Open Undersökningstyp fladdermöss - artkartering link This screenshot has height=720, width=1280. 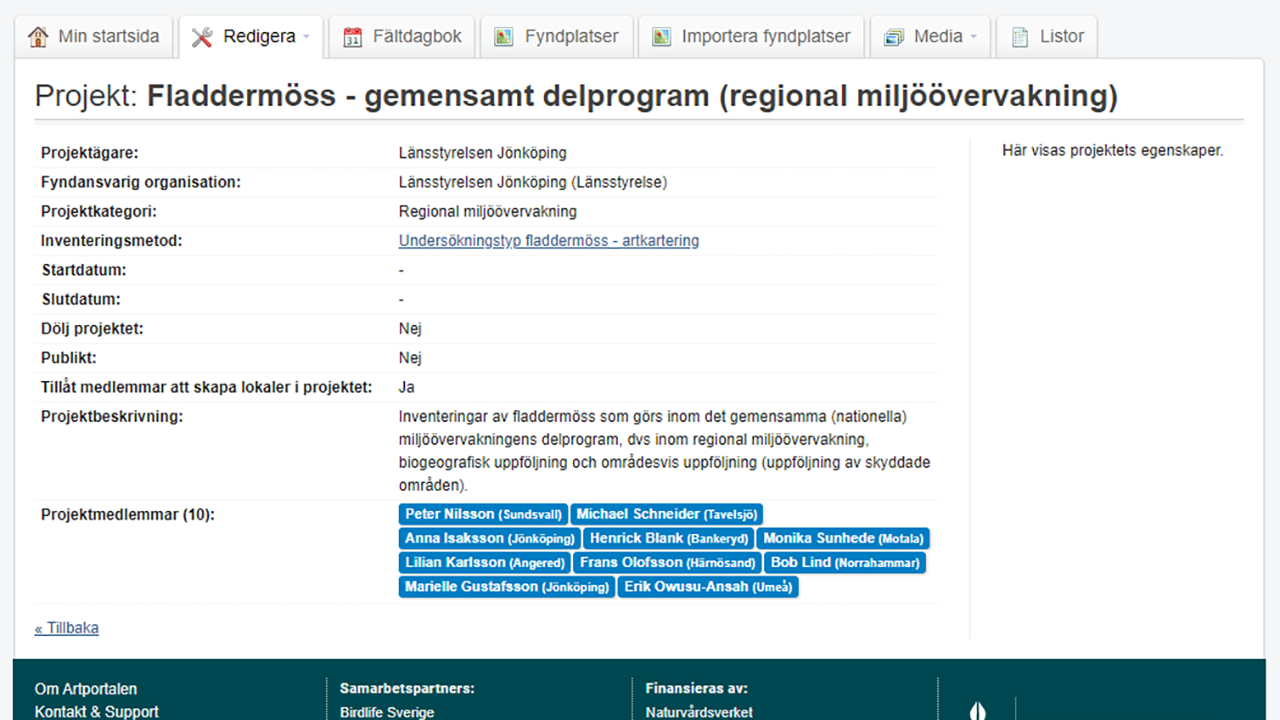click(x=549, y=240)
